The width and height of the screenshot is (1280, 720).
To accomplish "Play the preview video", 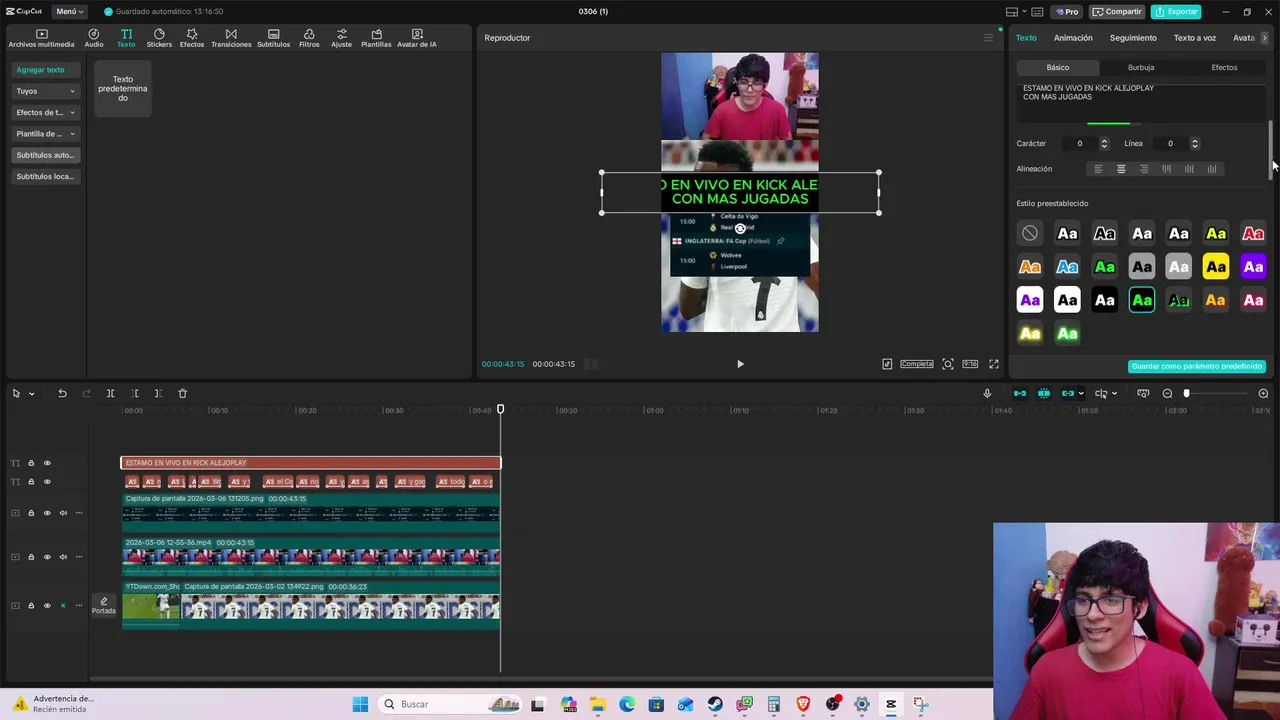I will tap(740, 364).
